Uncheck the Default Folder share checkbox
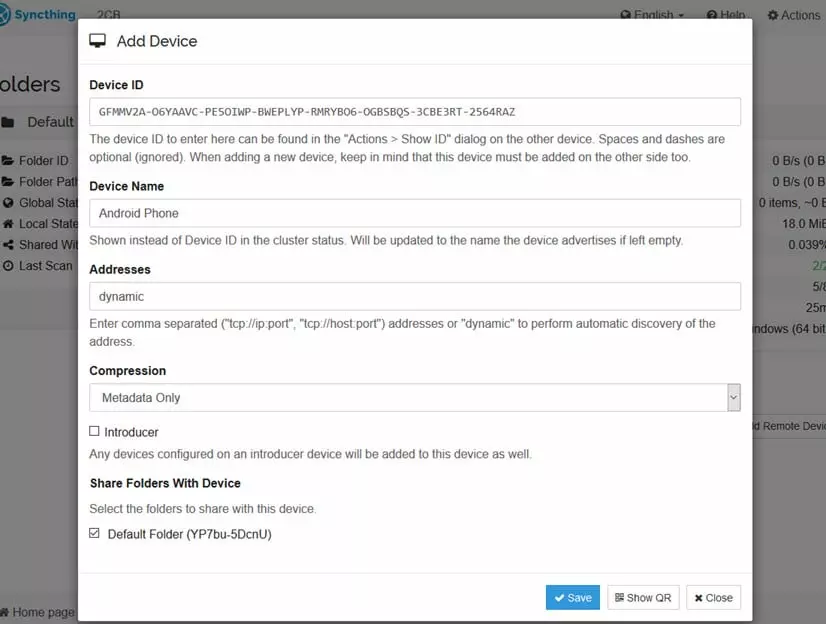 pos(95,534)
